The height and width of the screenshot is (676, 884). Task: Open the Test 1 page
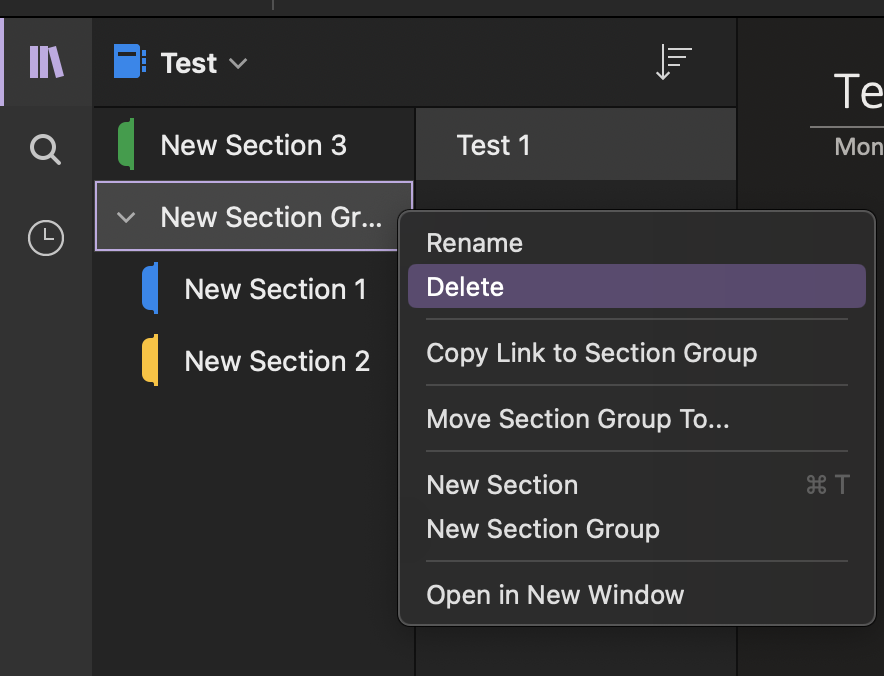pos(576,144)
